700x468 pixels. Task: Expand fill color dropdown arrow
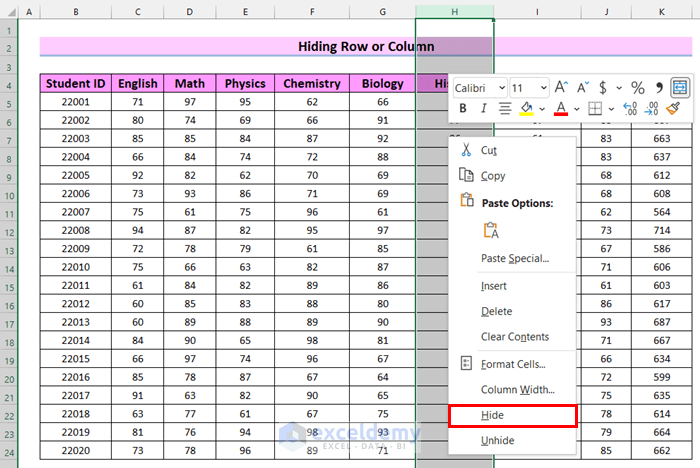[542, 109]
